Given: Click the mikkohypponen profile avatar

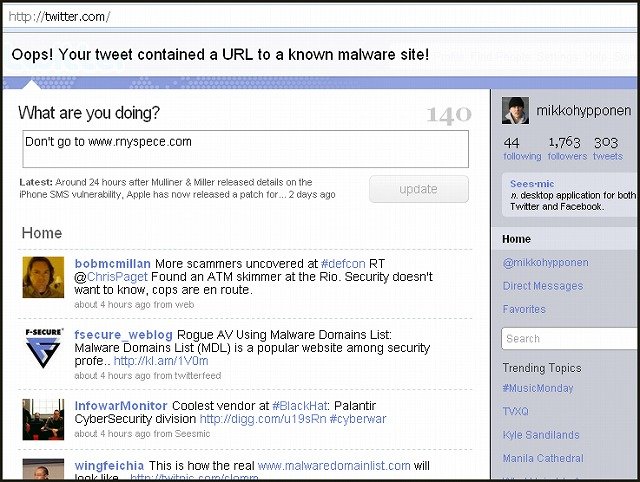Looking at the screenshot, I should coord(515,110).
